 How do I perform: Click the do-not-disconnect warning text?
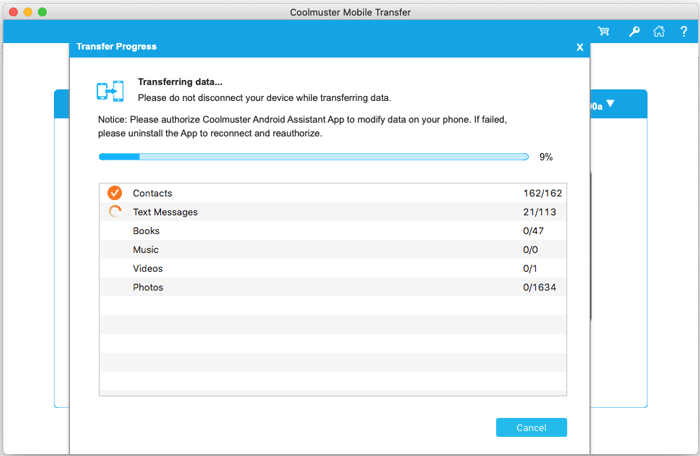point(264,98)
